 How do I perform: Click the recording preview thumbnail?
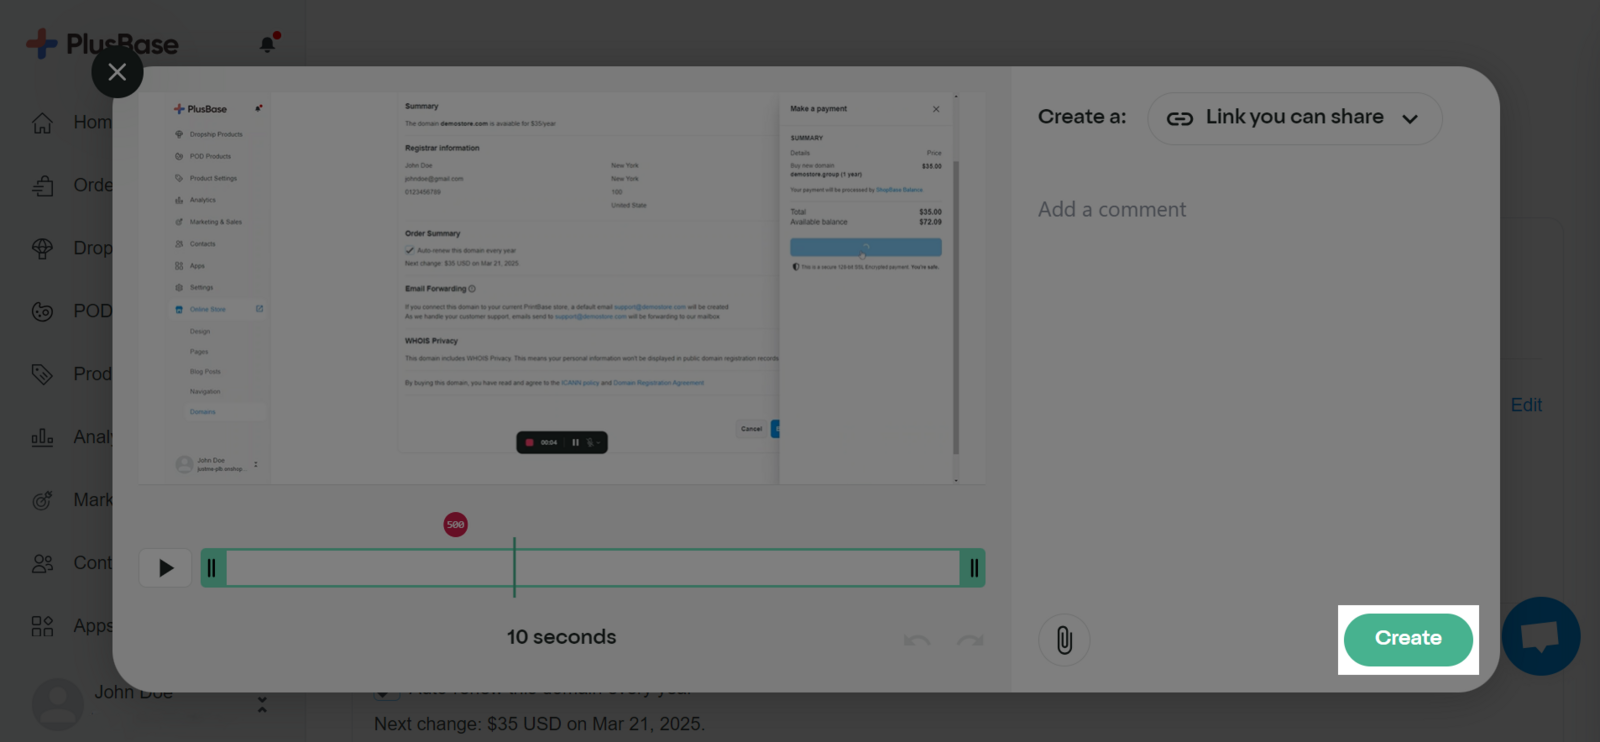click(x=562, y=289)
